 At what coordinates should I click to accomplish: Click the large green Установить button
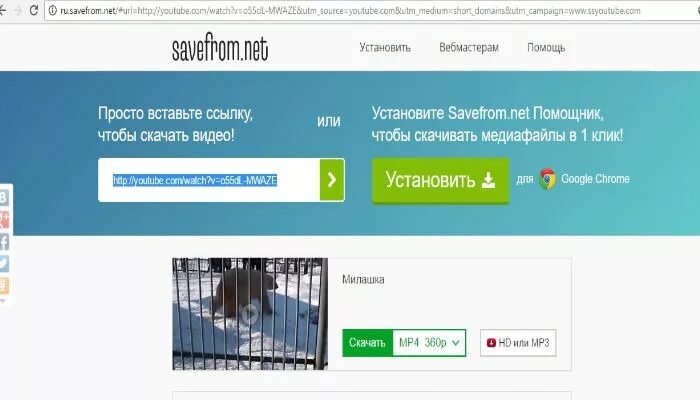[441, 180]
